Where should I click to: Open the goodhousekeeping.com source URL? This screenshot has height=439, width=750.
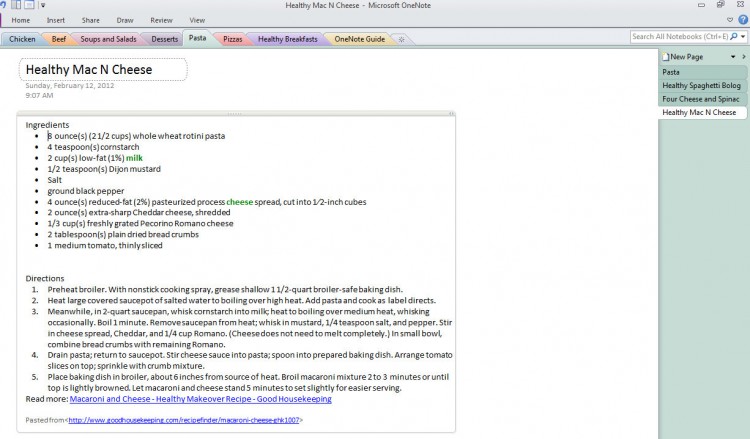click(184, 420)
